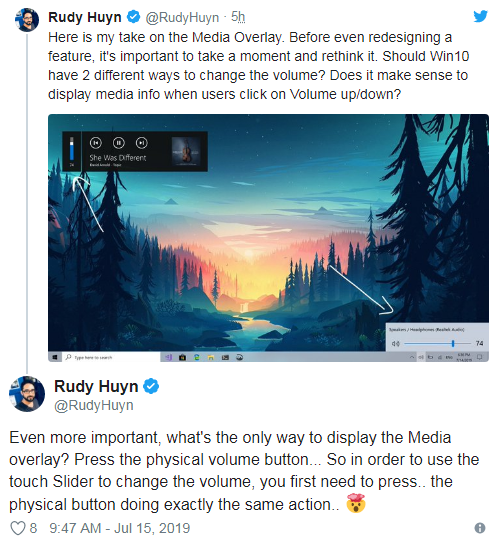
Task: Open the Action Center notification icon
Action: tap(479, 357)
